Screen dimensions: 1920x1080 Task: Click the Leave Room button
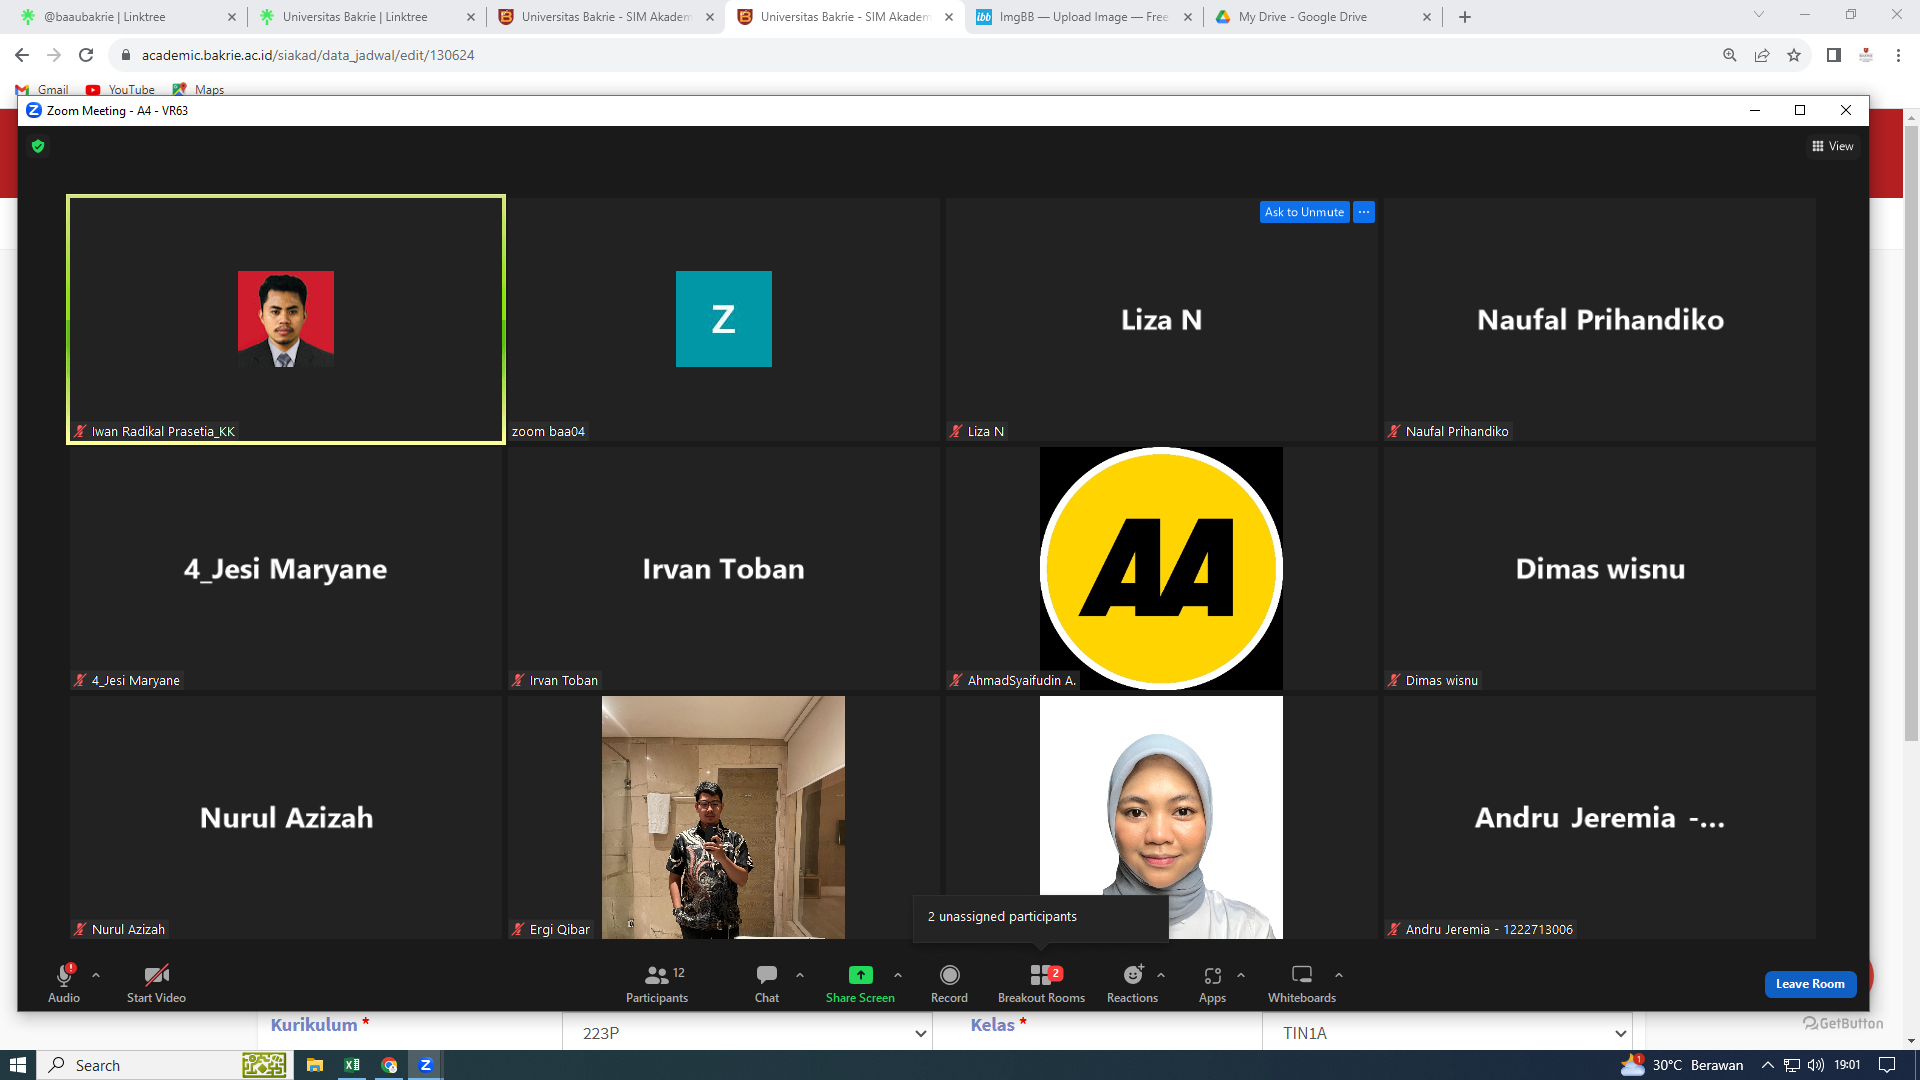click(1810, 984)
